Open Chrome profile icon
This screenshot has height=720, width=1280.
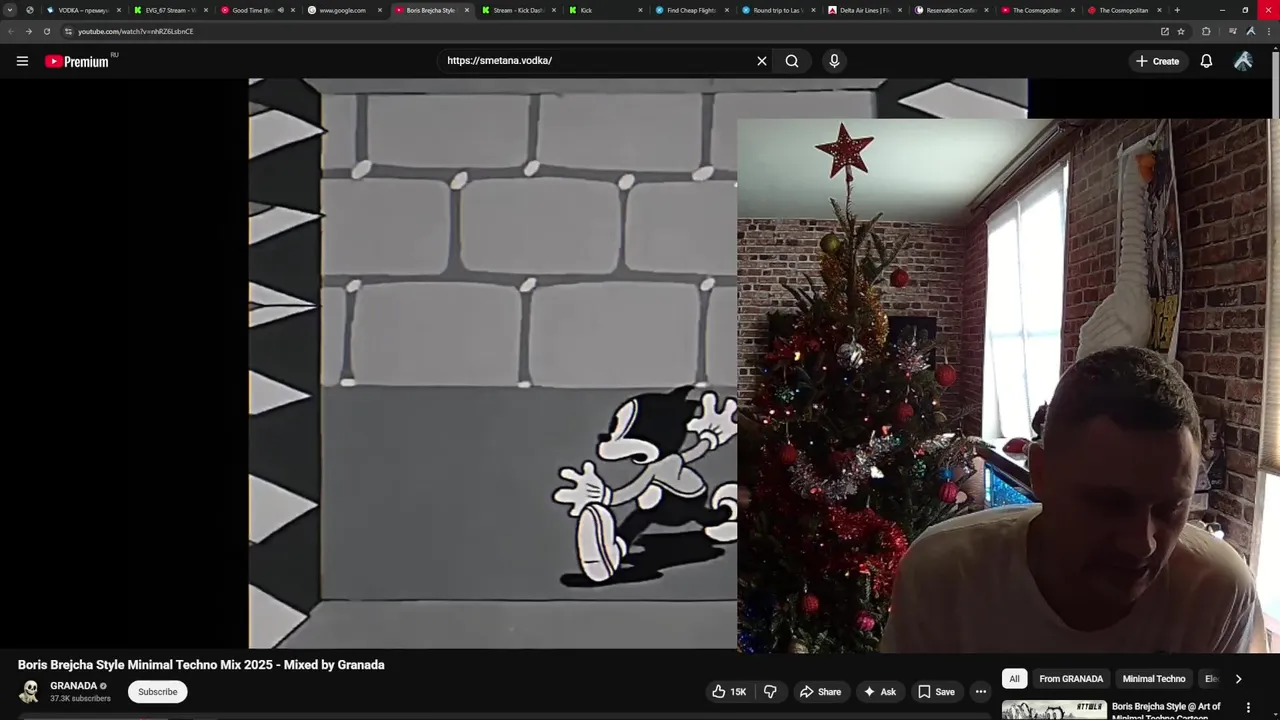click(1250, 31)
